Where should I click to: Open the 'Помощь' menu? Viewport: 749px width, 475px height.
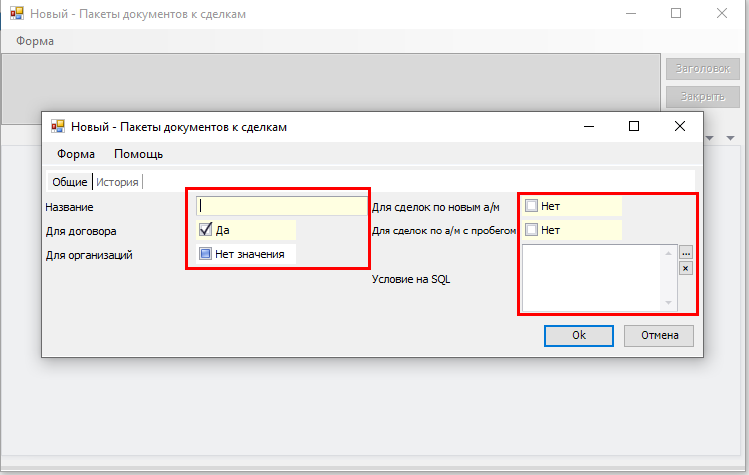(138, 154)
